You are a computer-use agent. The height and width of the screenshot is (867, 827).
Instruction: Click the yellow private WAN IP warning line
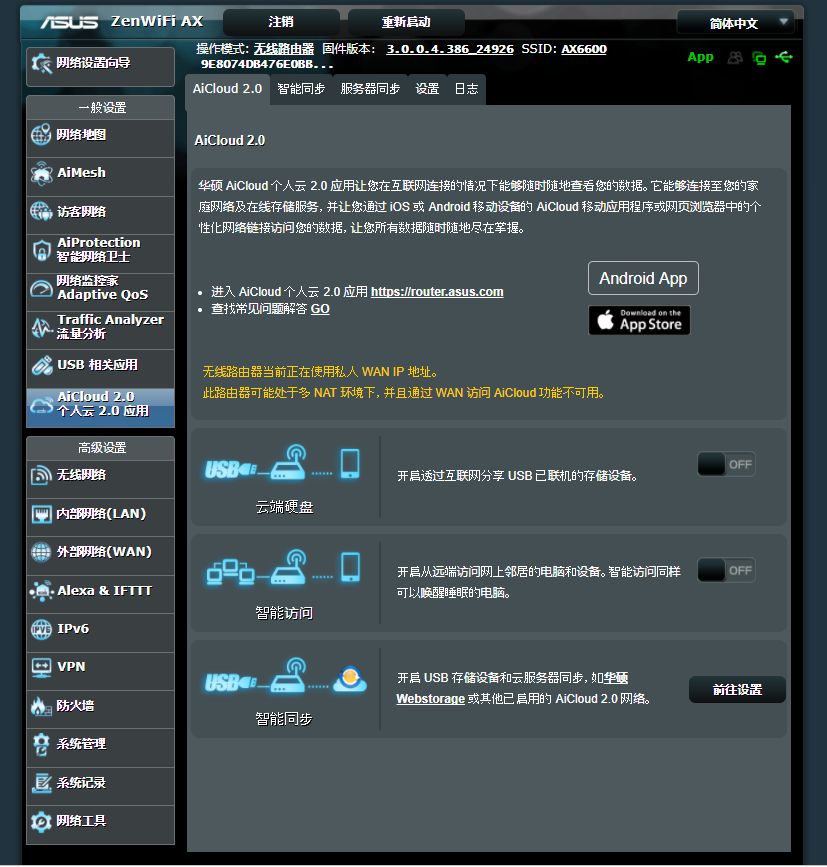click(320, 372)
